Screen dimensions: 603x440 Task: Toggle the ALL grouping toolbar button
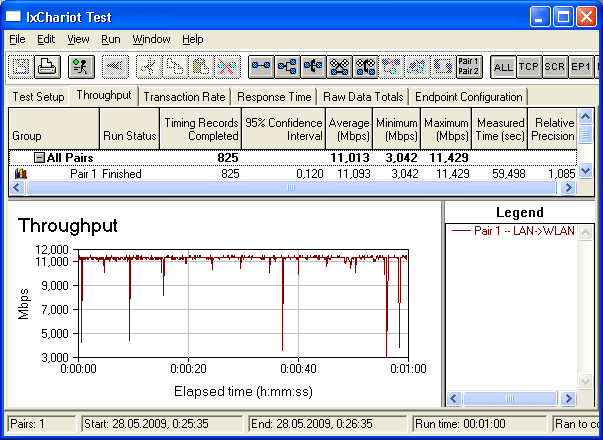pyautogui.click(x=503, y=67)
